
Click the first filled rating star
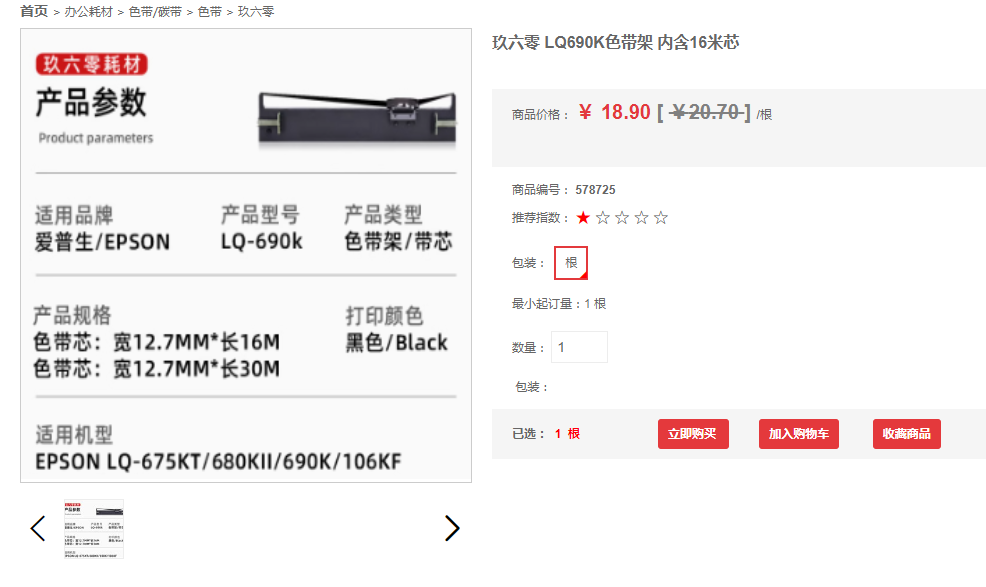pyautogui.click(x=584, y=218)
